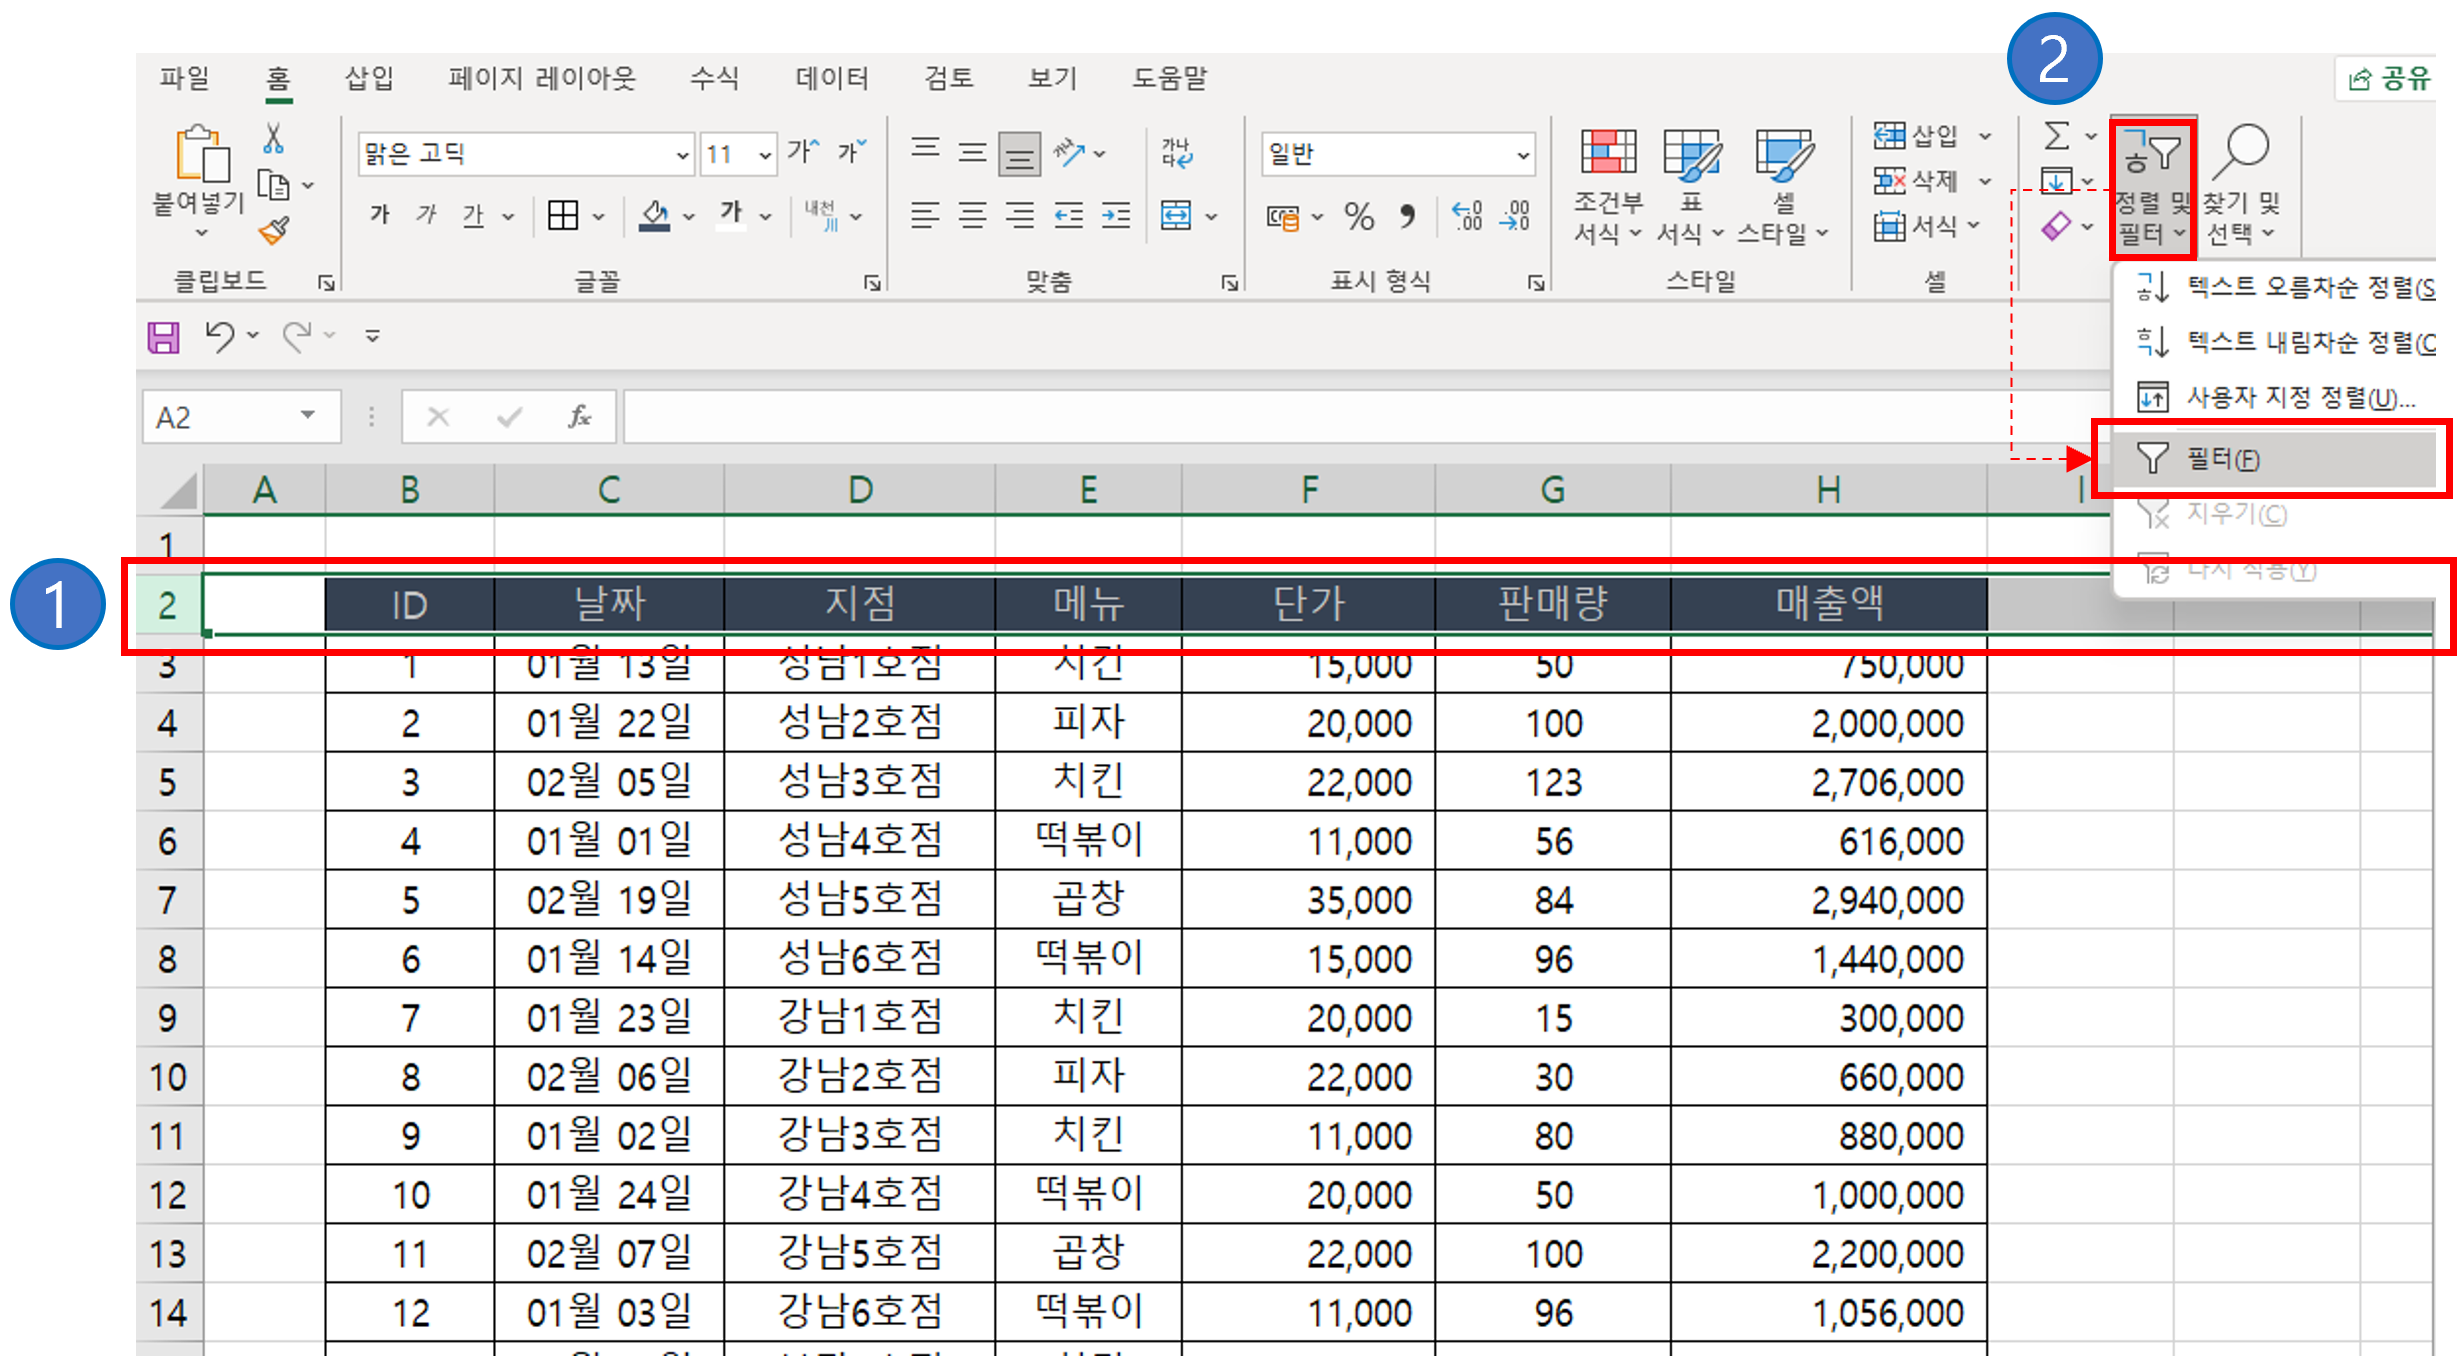
Task: Click the comma style (,) icon
Action: pyautogui.click(x=1408, y=217)
